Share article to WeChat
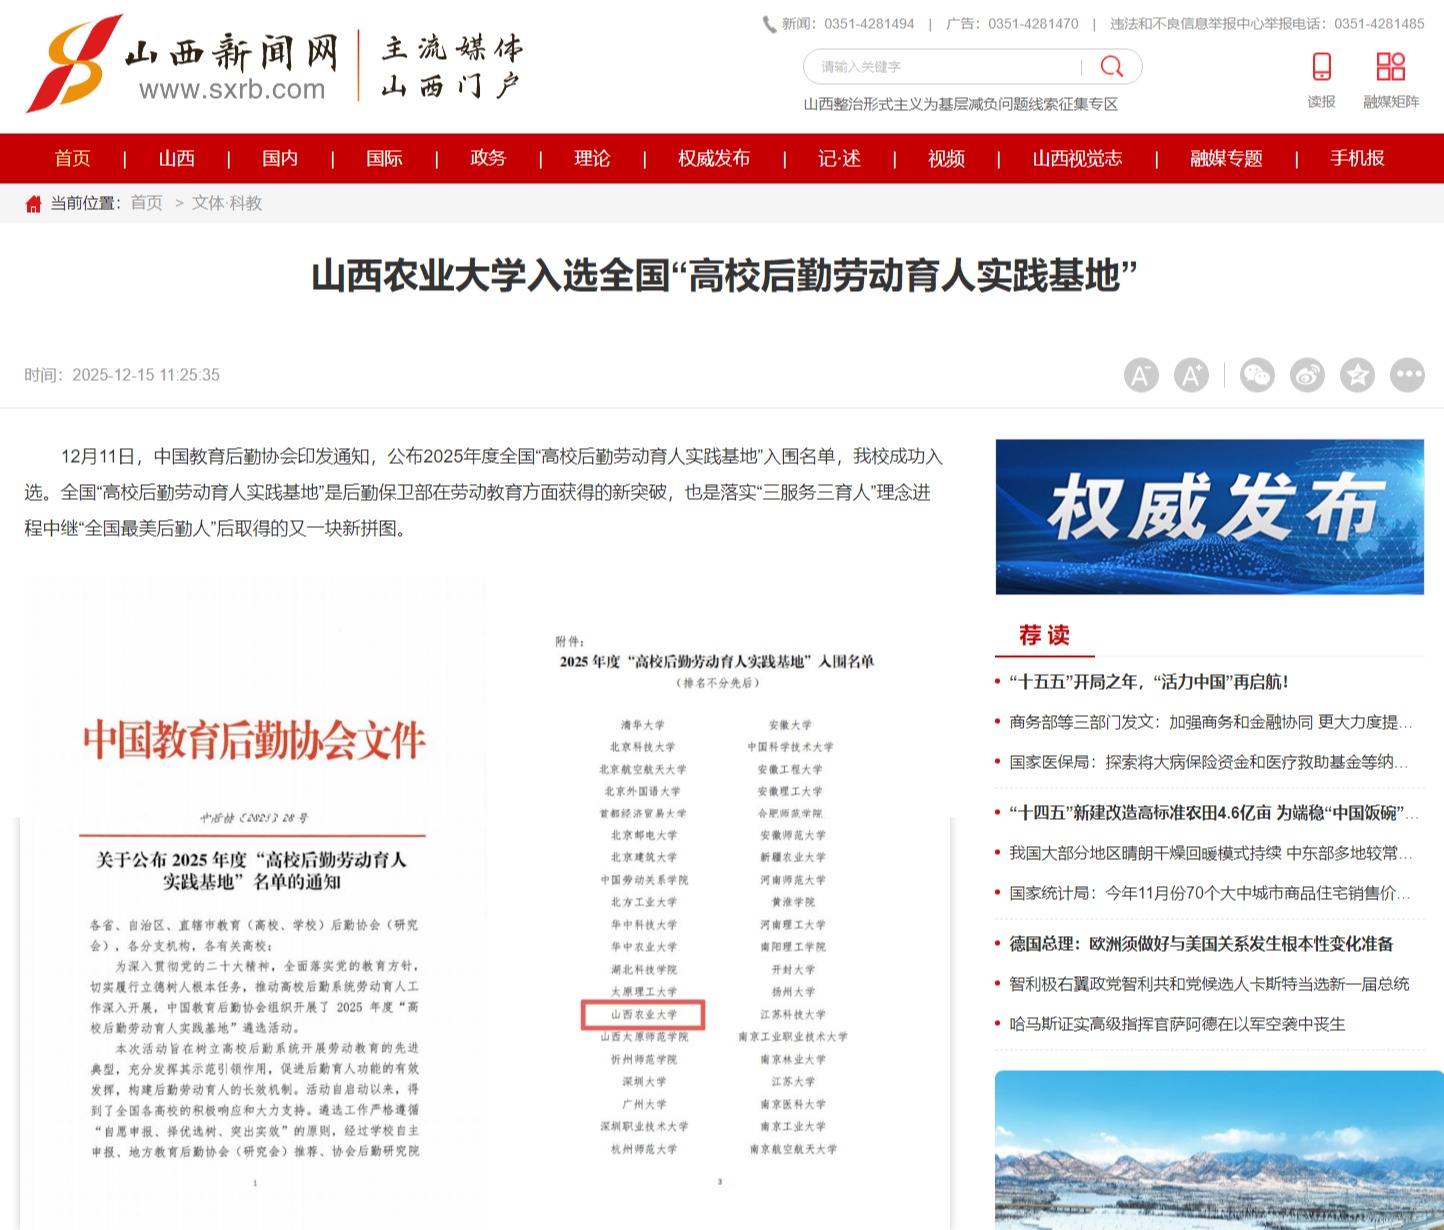 [1257, 375]
